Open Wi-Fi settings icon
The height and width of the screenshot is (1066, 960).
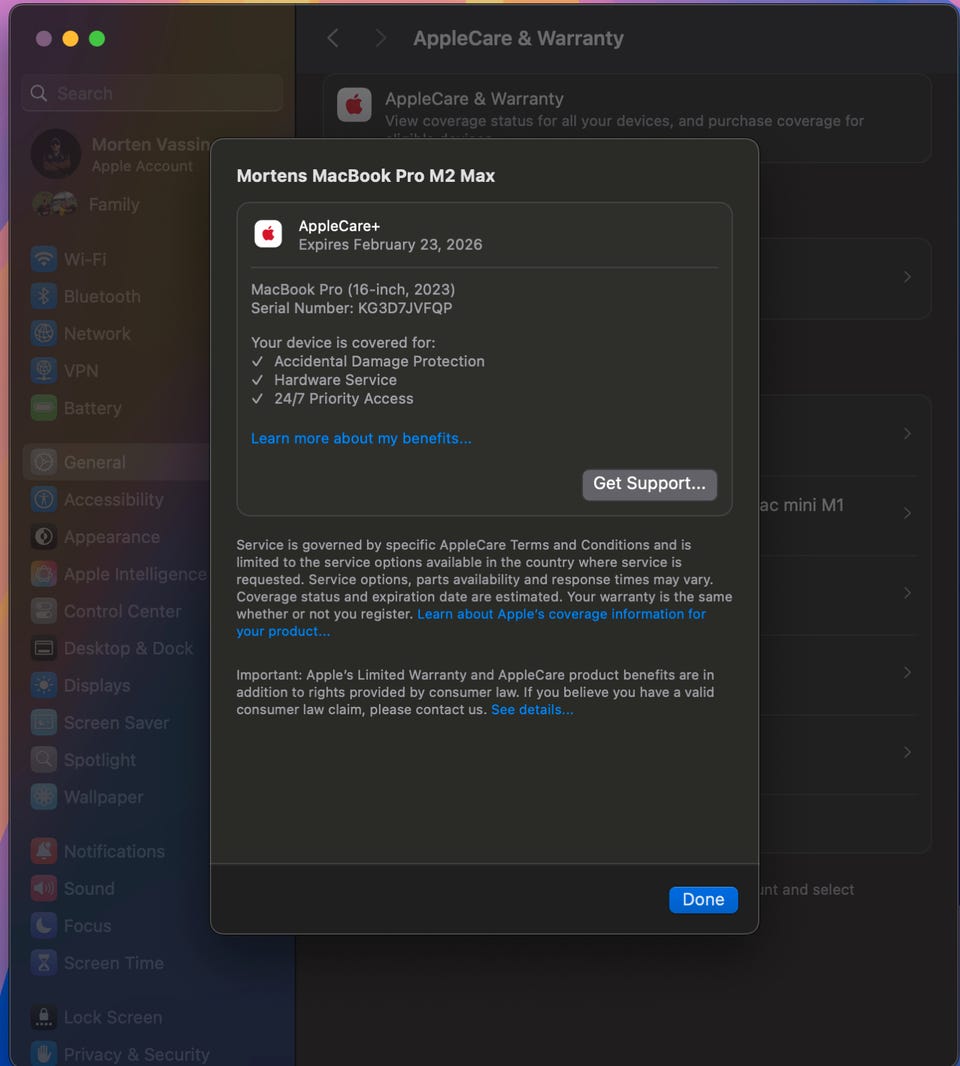(44, 259)
